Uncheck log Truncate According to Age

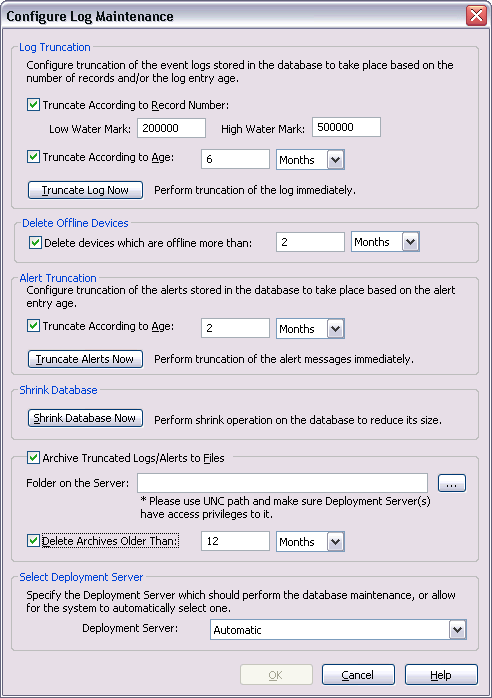pos(33,157)
